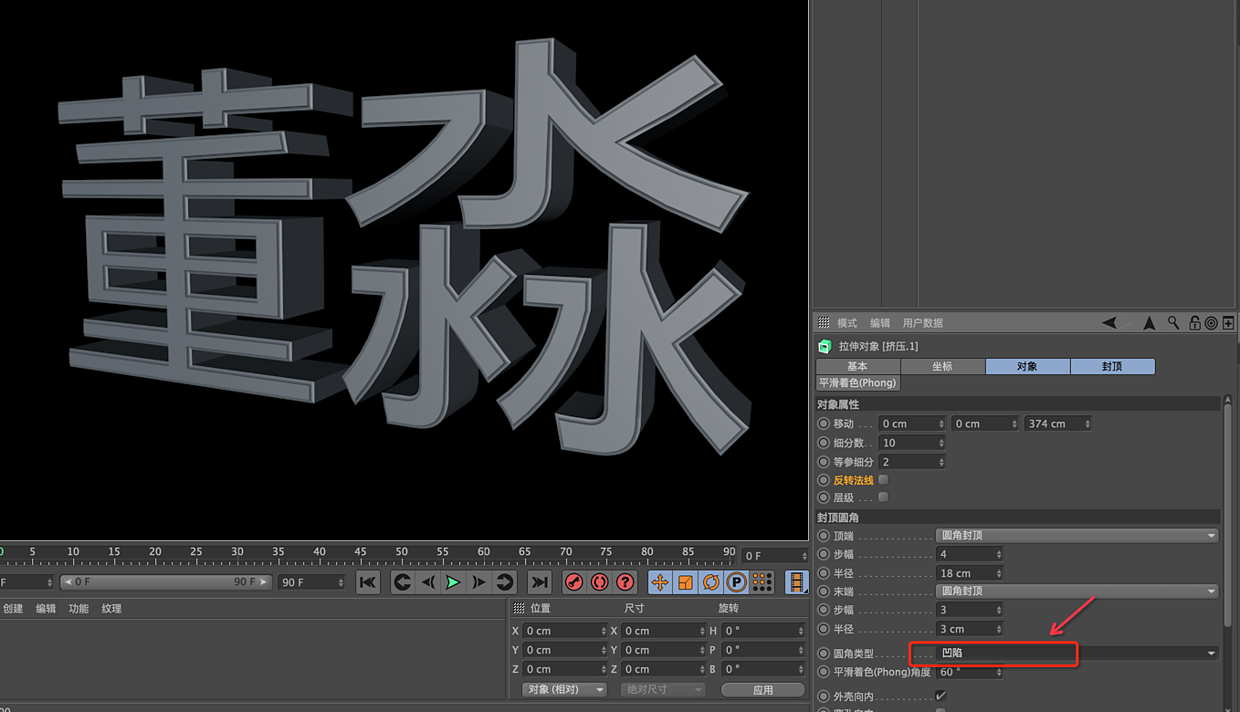The height and width of the screenshot is (712, 1240).
Task: Open material manager 编辑 menu
Action: coord(46,608)
